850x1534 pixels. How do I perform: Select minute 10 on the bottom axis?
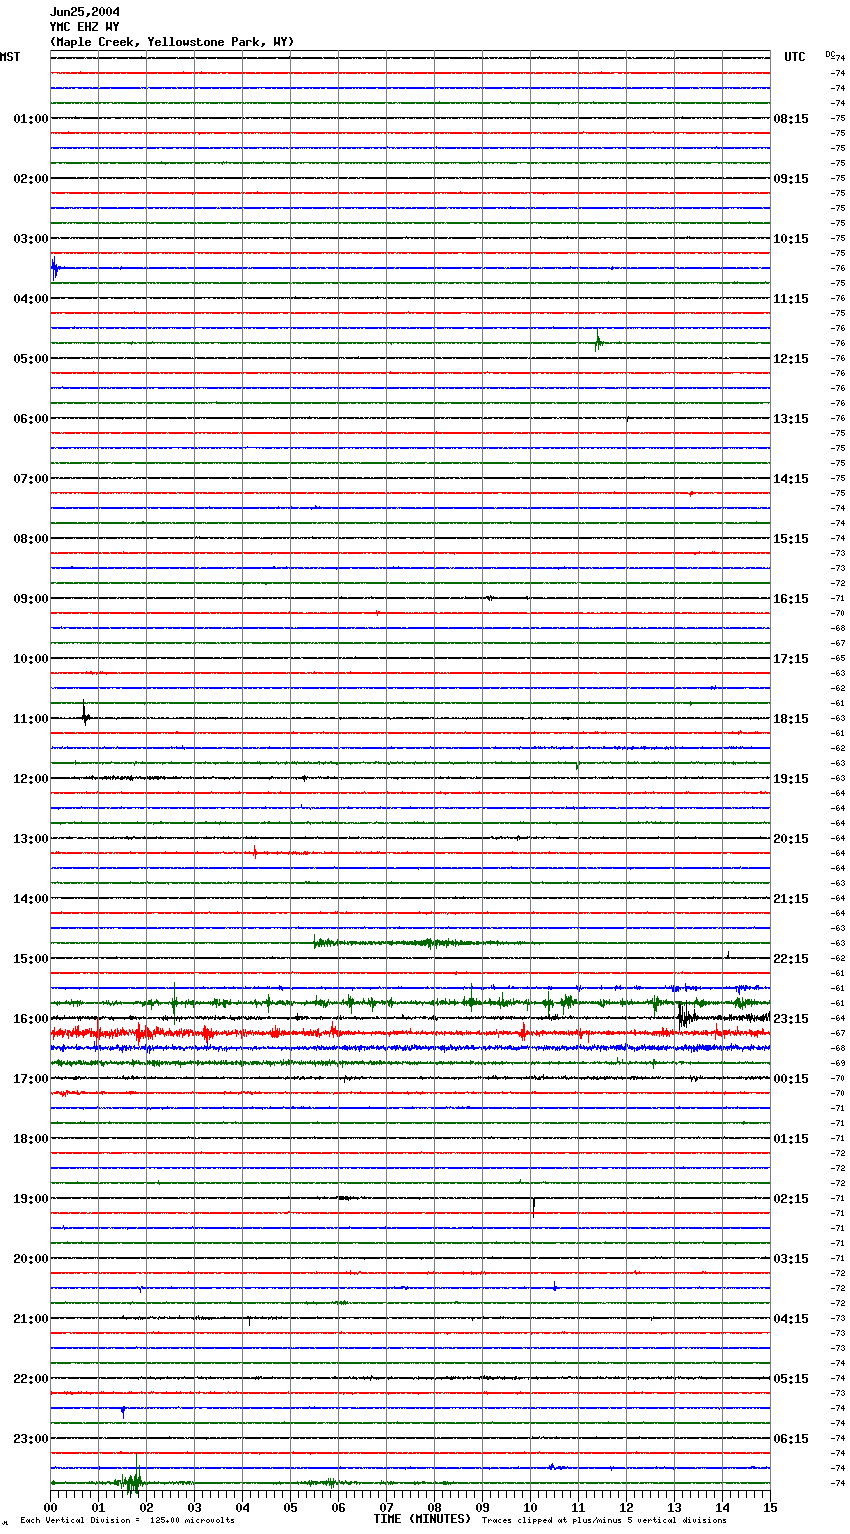tap(530, 1506)
